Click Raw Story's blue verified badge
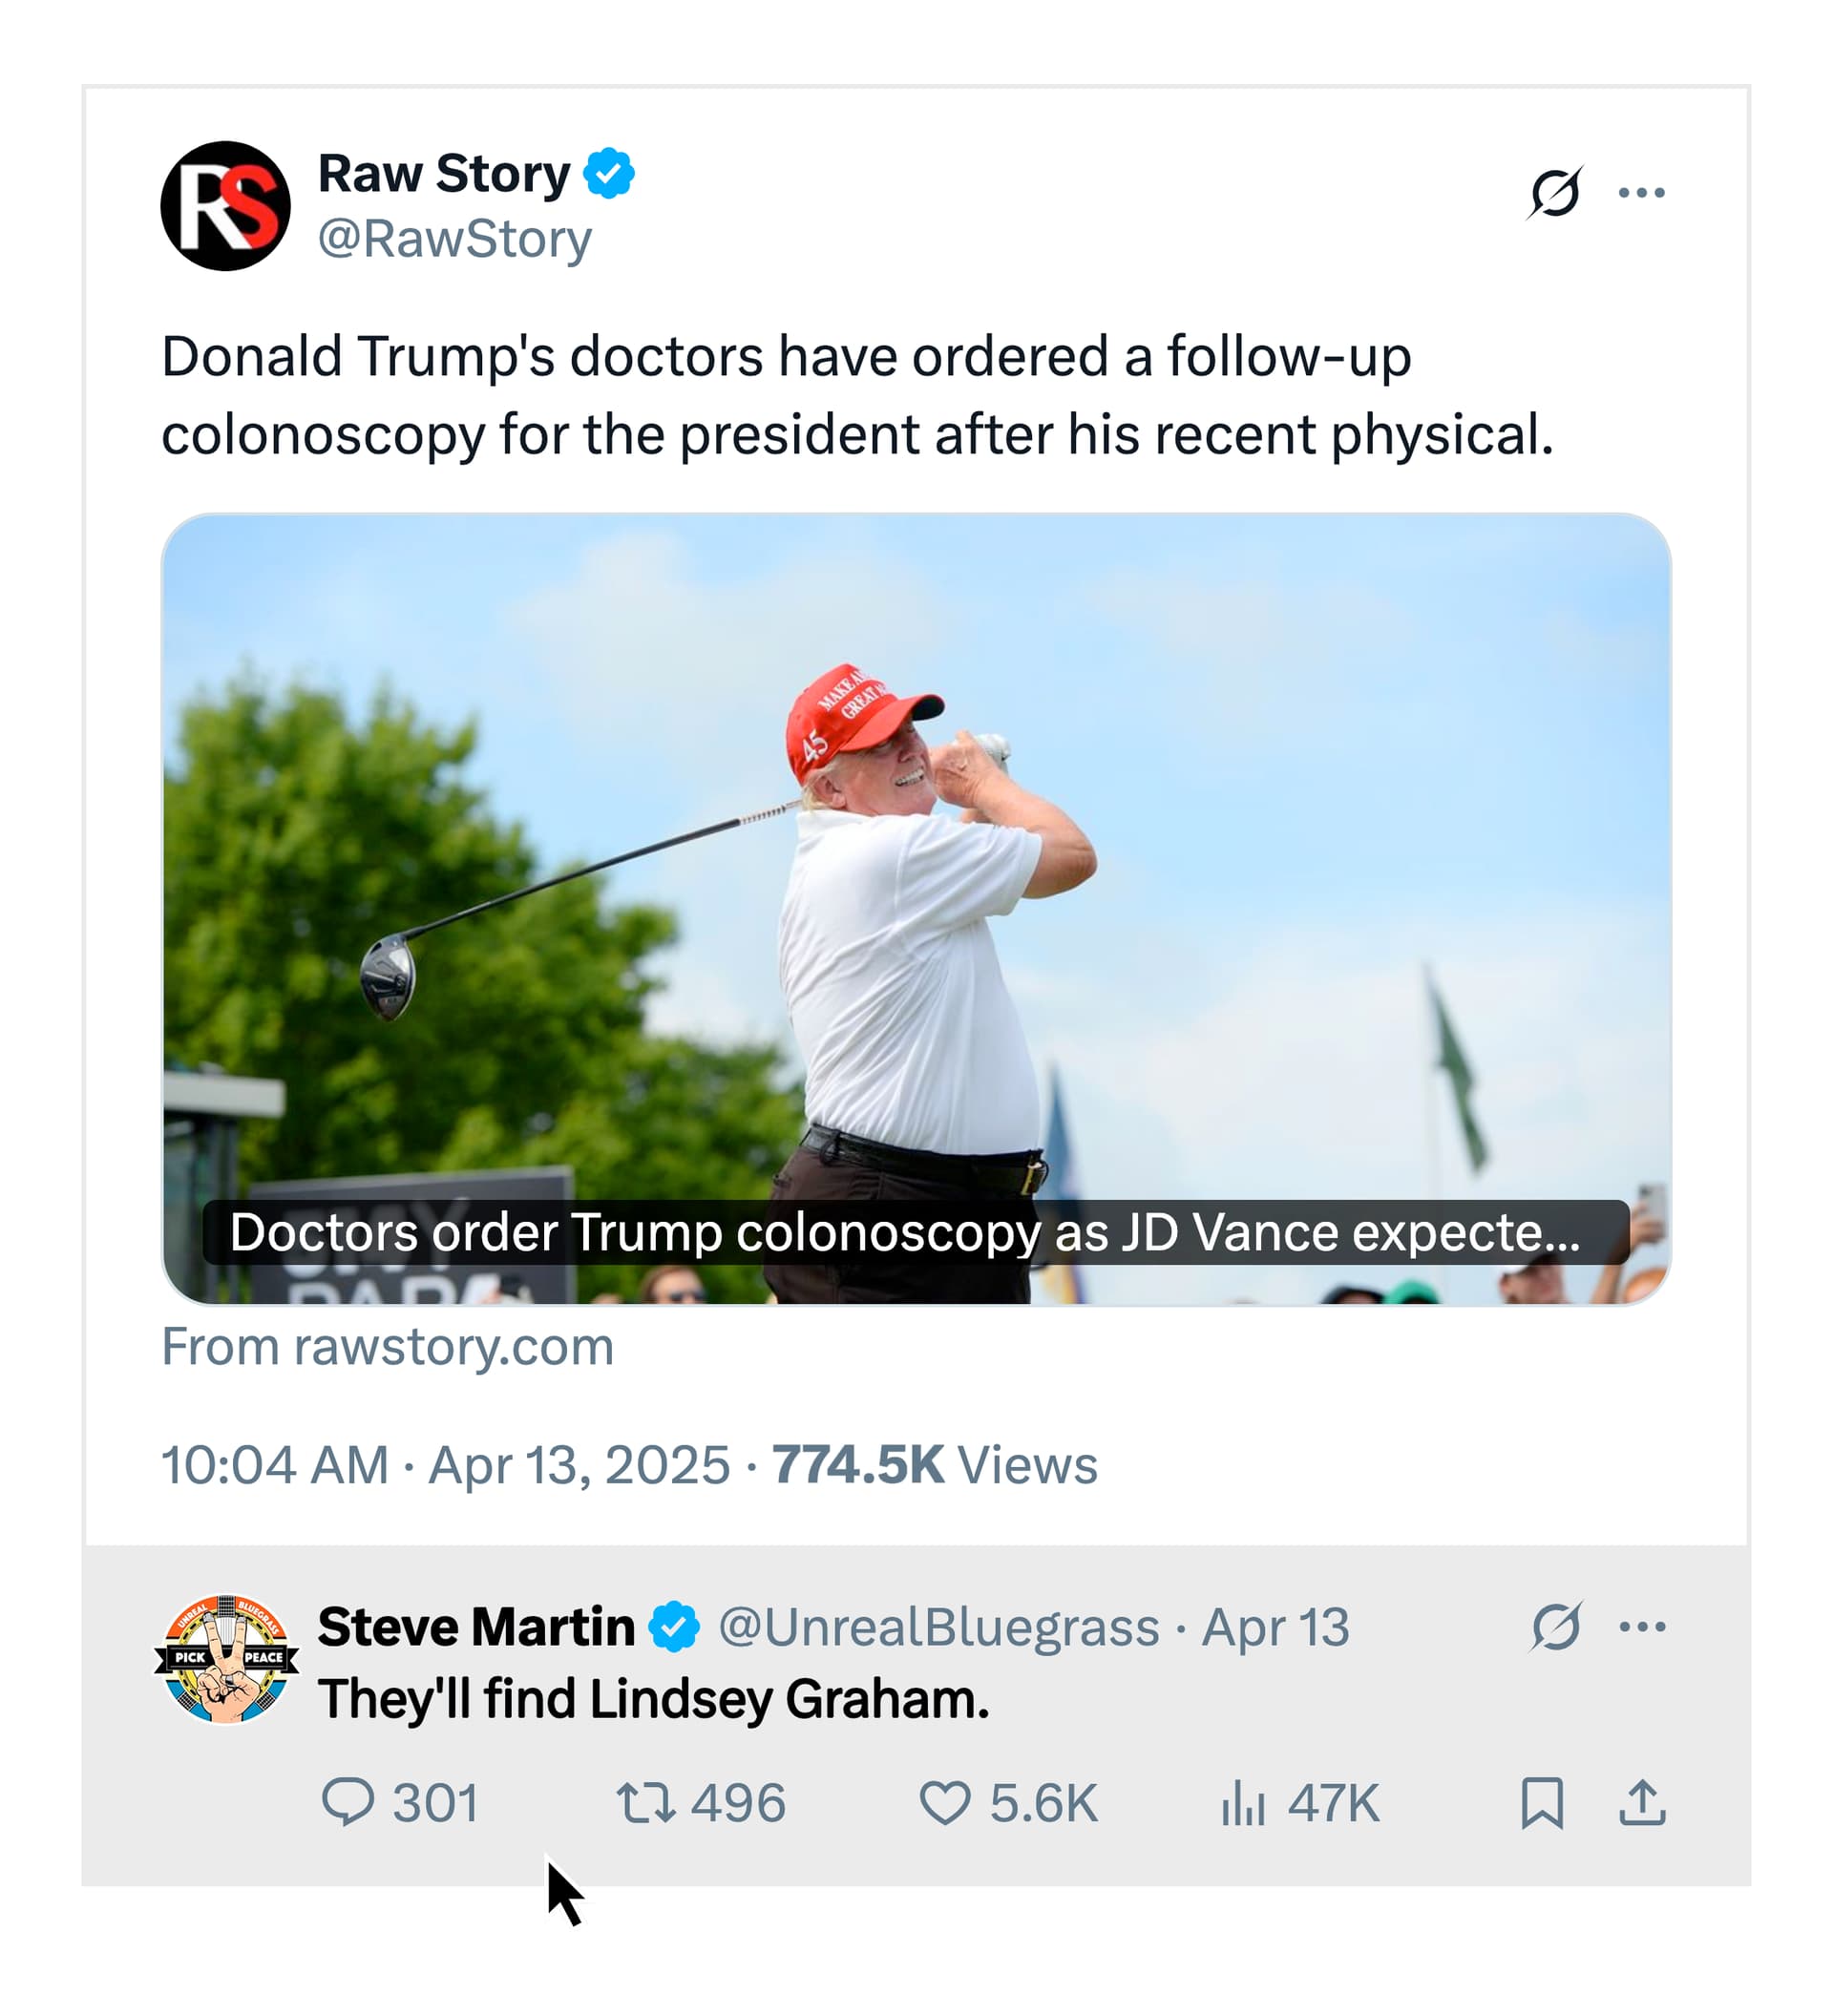 pyautogui.click(x=609, y=174)
